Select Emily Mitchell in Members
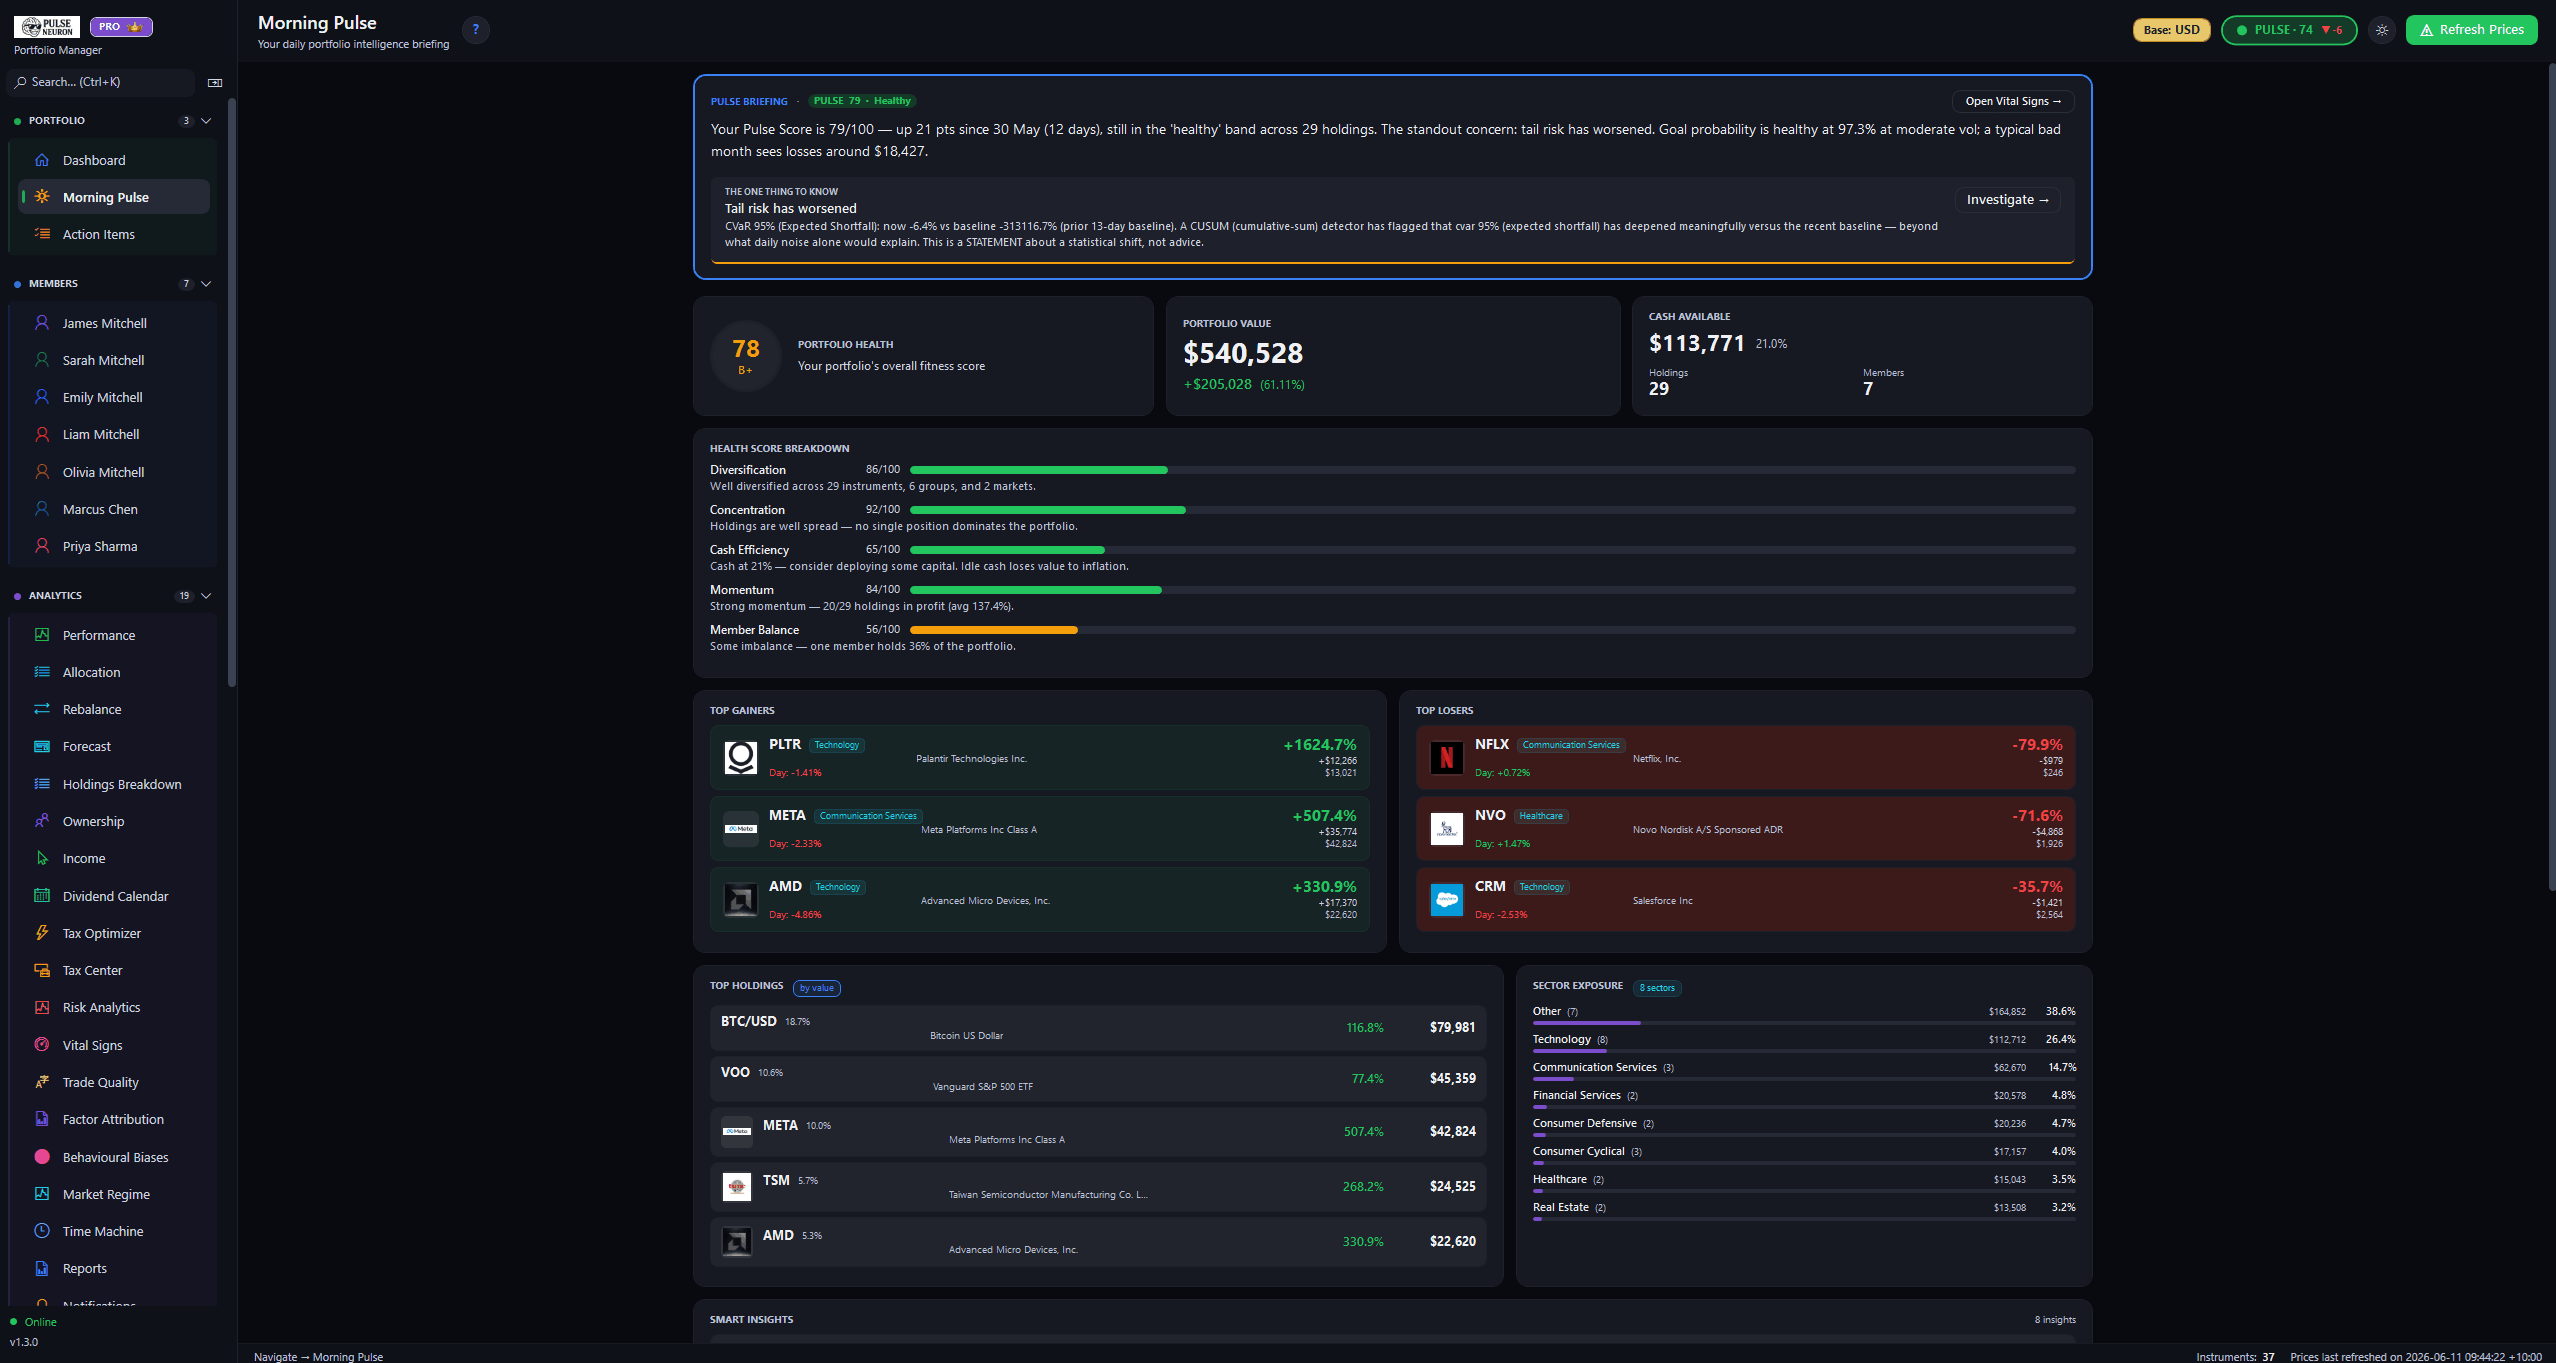The width and height of the screenshot is (2556, 1363). point(113,397)
